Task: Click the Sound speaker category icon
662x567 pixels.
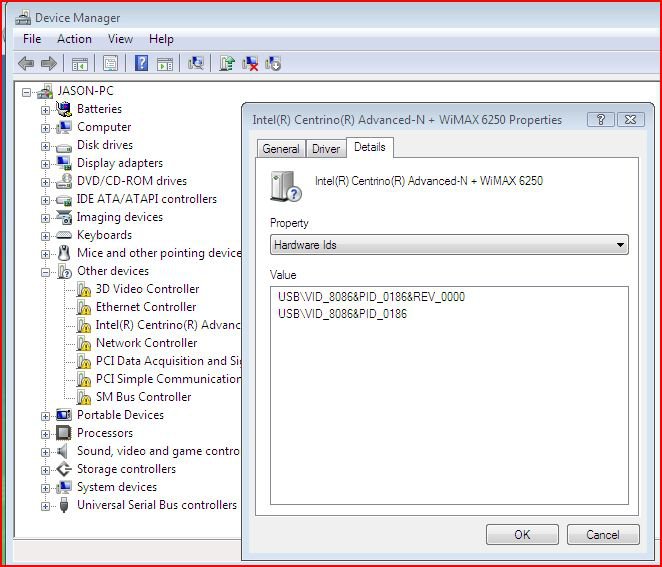Action: tap(62, 451)
